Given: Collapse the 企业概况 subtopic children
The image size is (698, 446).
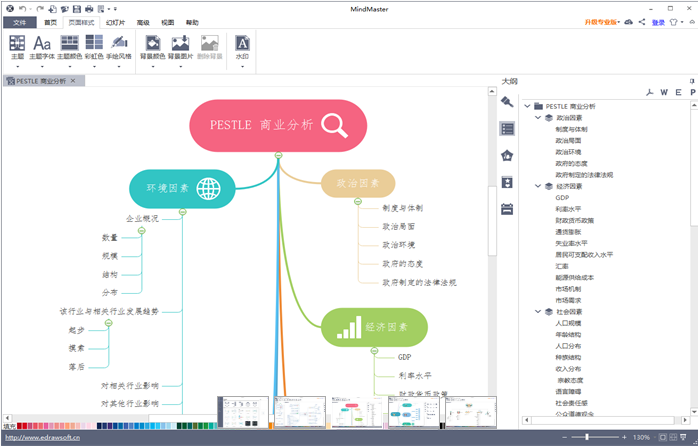Looking at the screenshot, I should (x=142, y=231).
